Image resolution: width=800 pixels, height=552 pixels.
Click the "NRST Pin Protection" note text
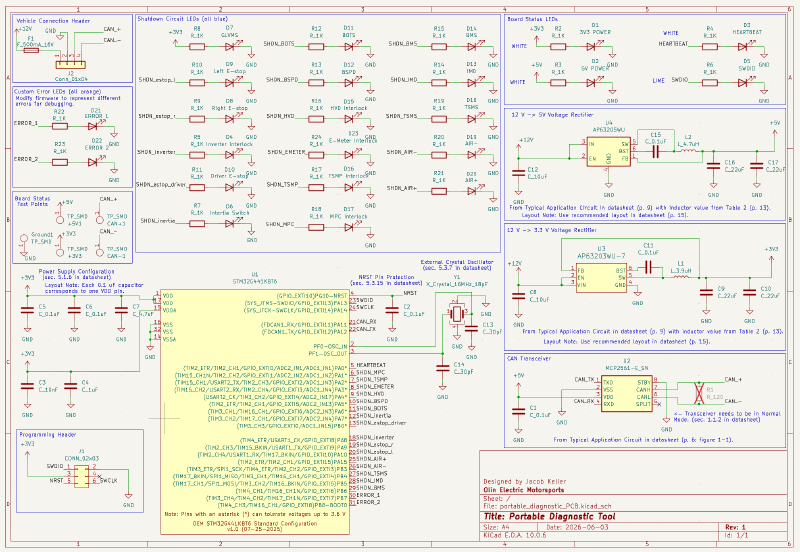pyautogui.click(x=386, y=277)
